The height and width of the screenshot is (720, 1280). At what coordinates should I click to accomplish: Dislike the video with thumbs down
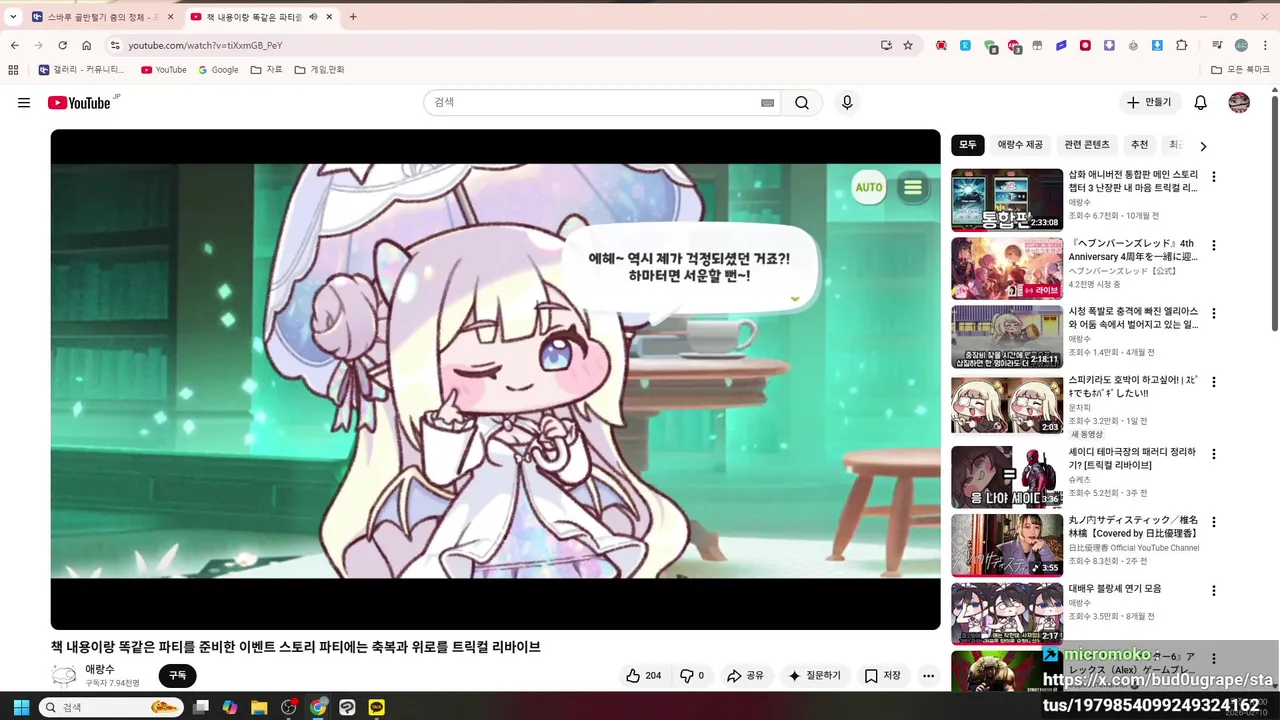pyautogui.click(x=692, y=676)
